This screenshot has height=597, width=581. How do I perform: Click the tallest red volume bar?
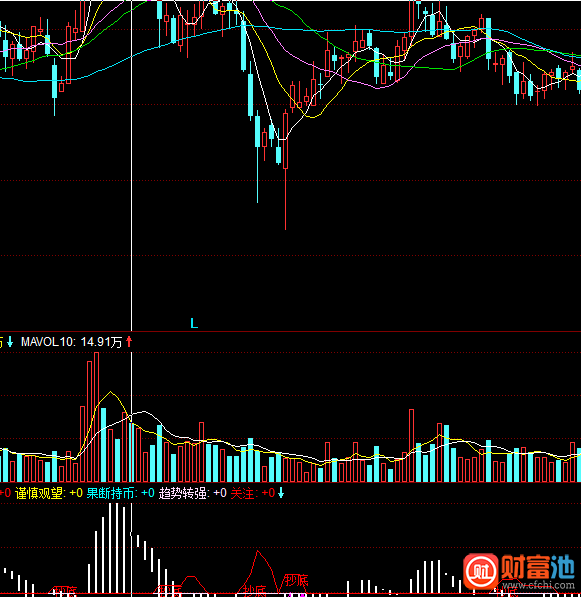pyautogui.click(x=96, y=417)
